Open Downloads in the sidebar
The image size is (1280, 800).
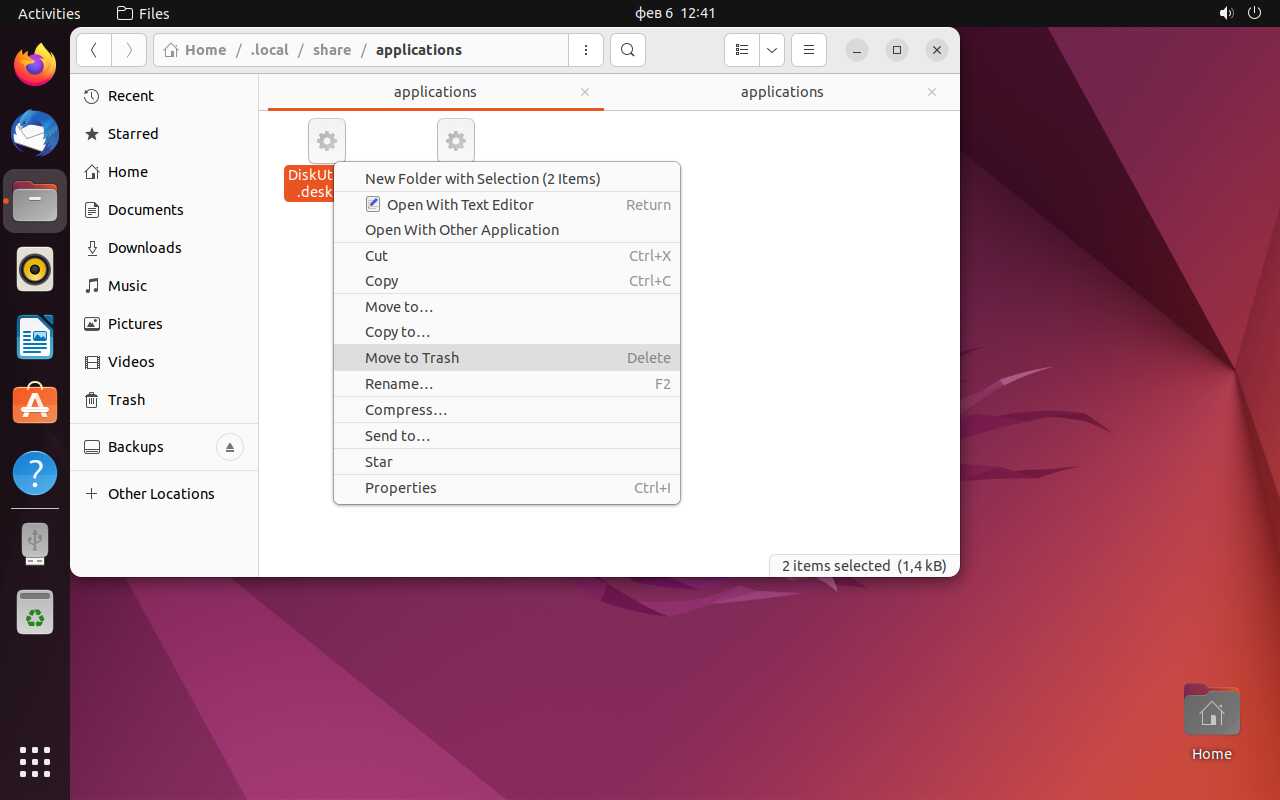pos(165,248)
